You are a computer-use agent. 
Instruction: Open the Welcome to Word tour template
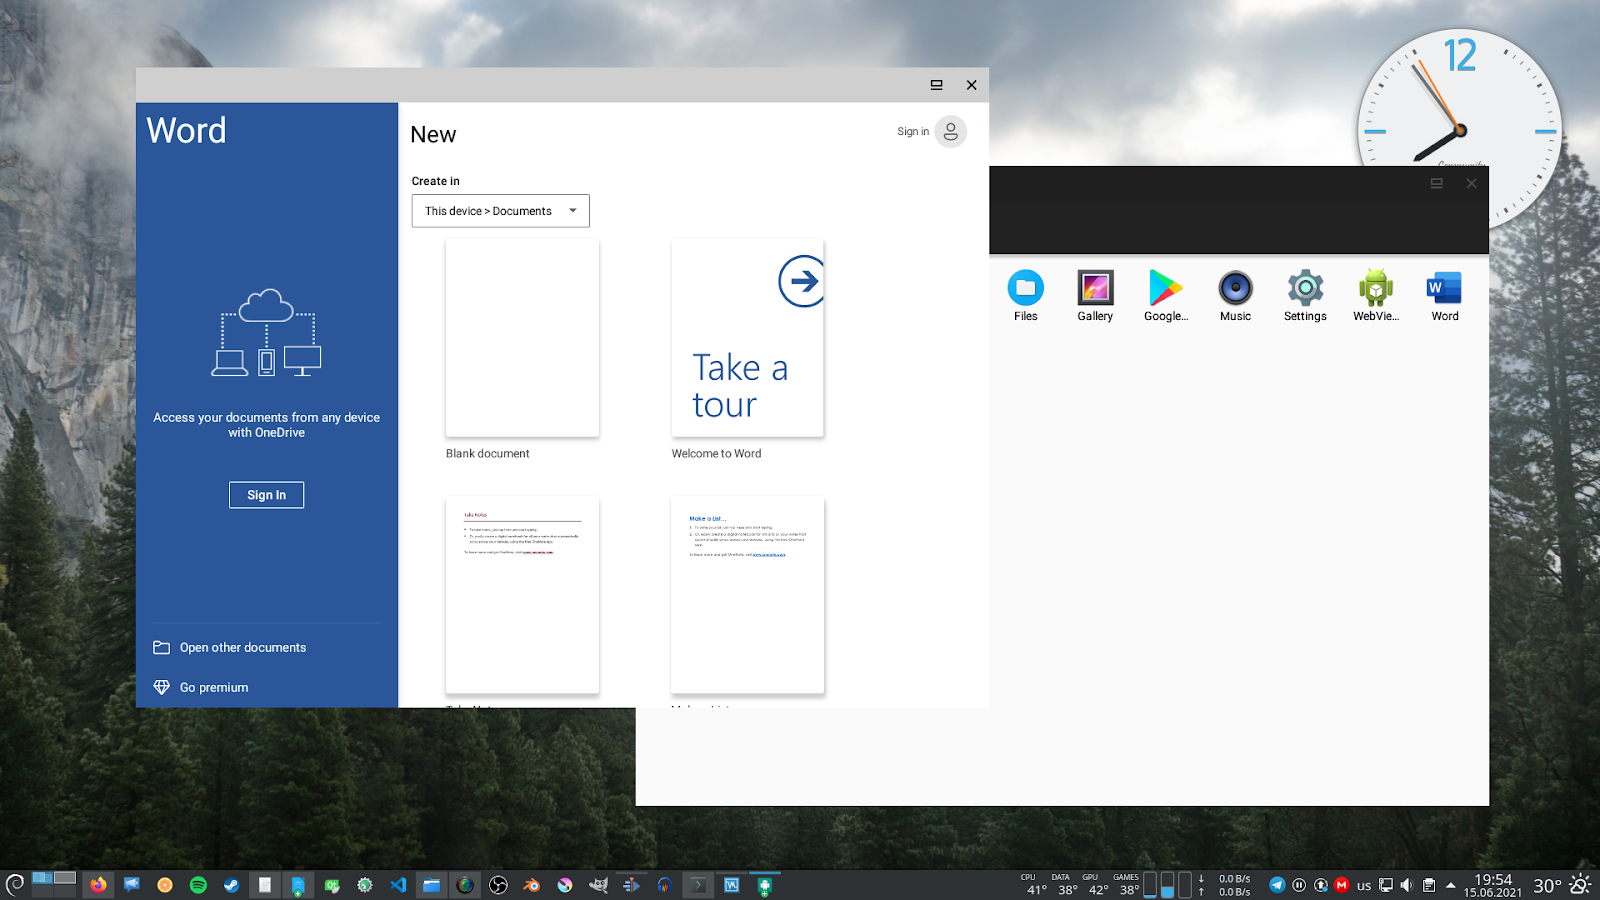[748, 338]
